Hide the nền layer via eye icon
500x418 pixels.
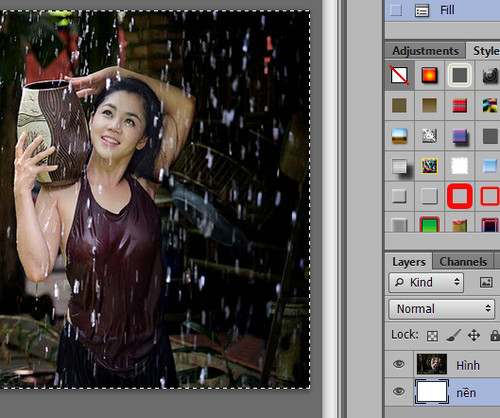[399, 391]
